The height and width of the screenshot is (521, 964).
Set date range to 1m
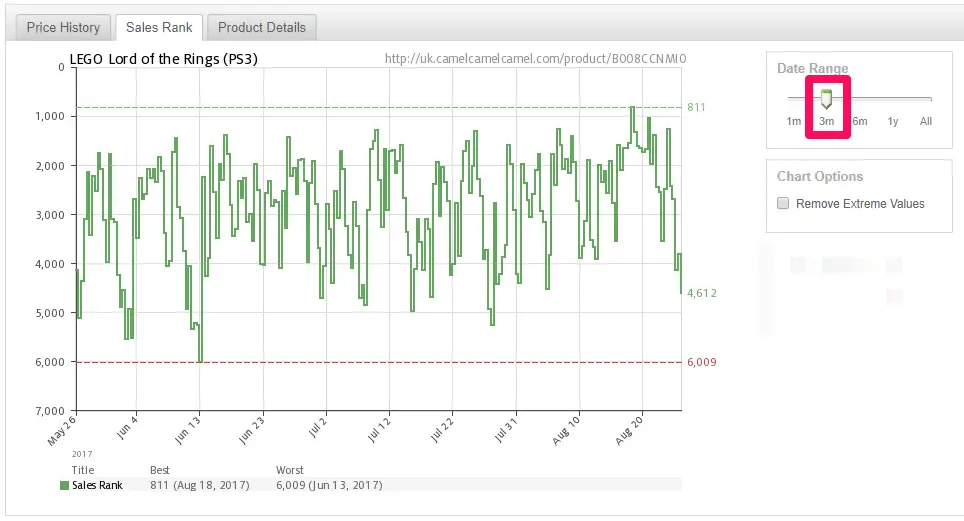(794, 121)
